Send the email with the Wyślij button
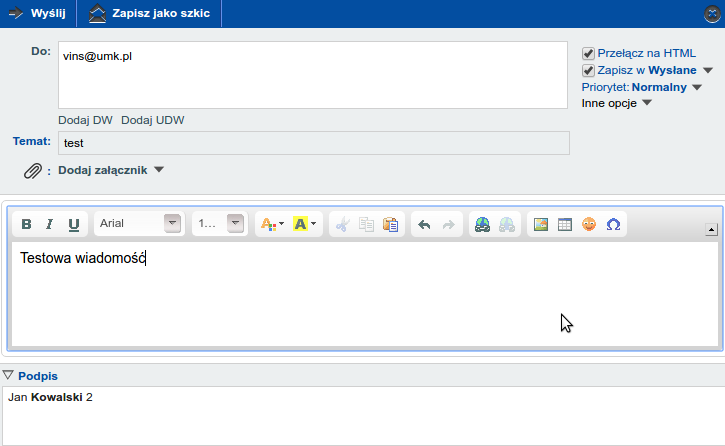Viewport: 725px width, 446px height. tap(37, 13)
